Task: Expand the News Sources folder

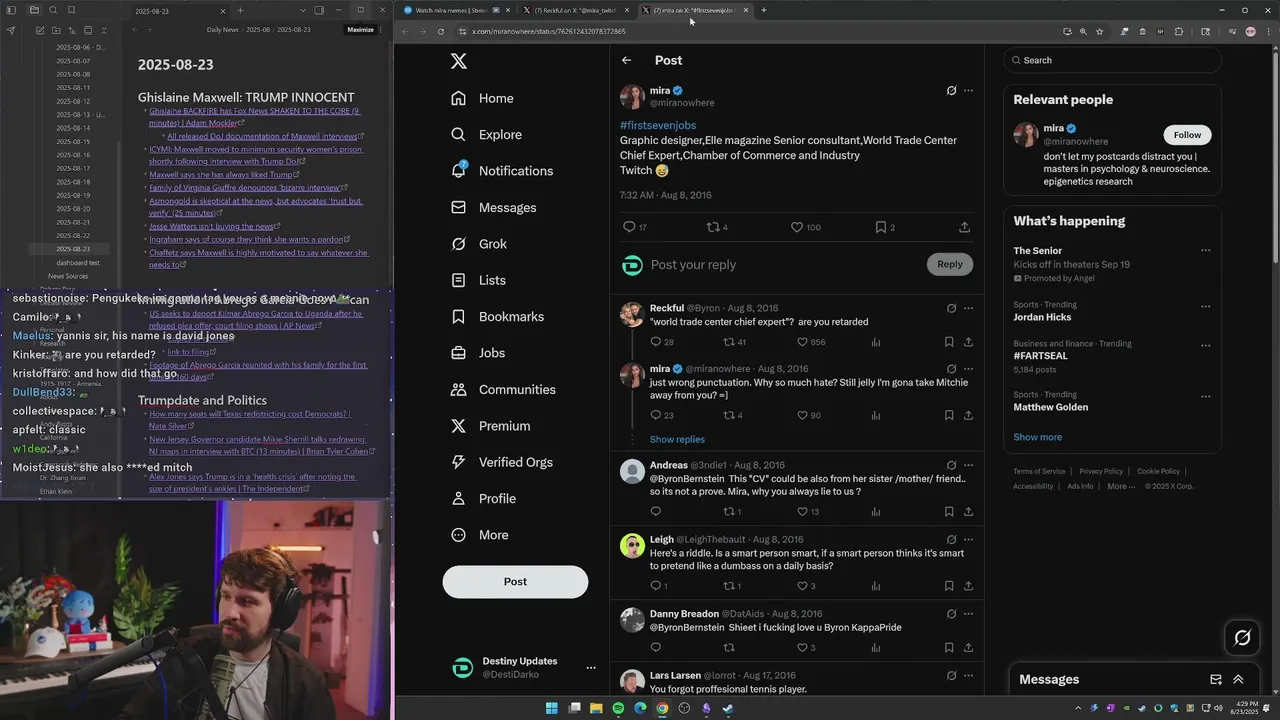Action: tap(68, 276)
